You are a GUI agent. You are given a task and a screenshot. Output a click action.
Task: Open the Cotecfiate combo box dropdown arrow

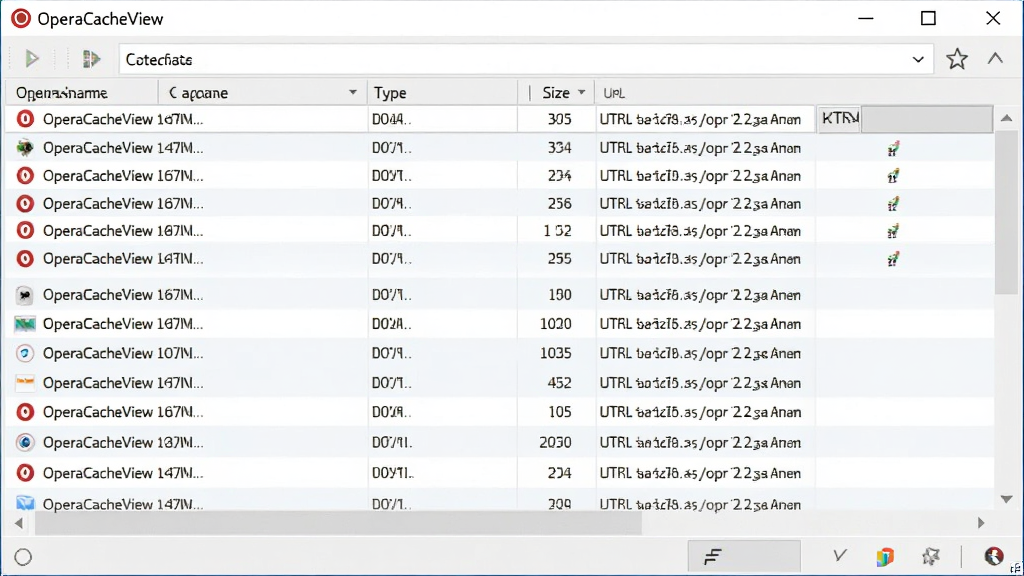918,59
